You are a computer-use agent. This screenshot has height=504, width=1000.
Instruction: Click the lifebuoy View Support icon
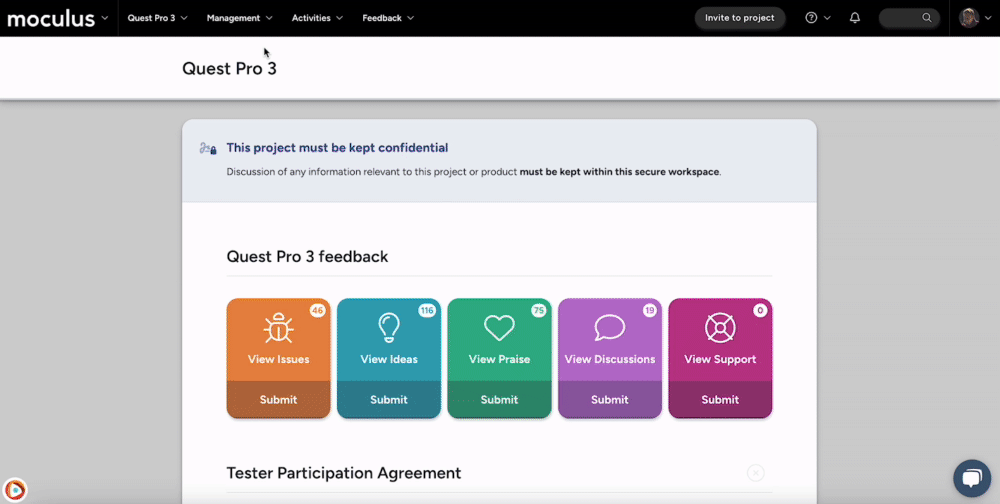pos(720,328)
